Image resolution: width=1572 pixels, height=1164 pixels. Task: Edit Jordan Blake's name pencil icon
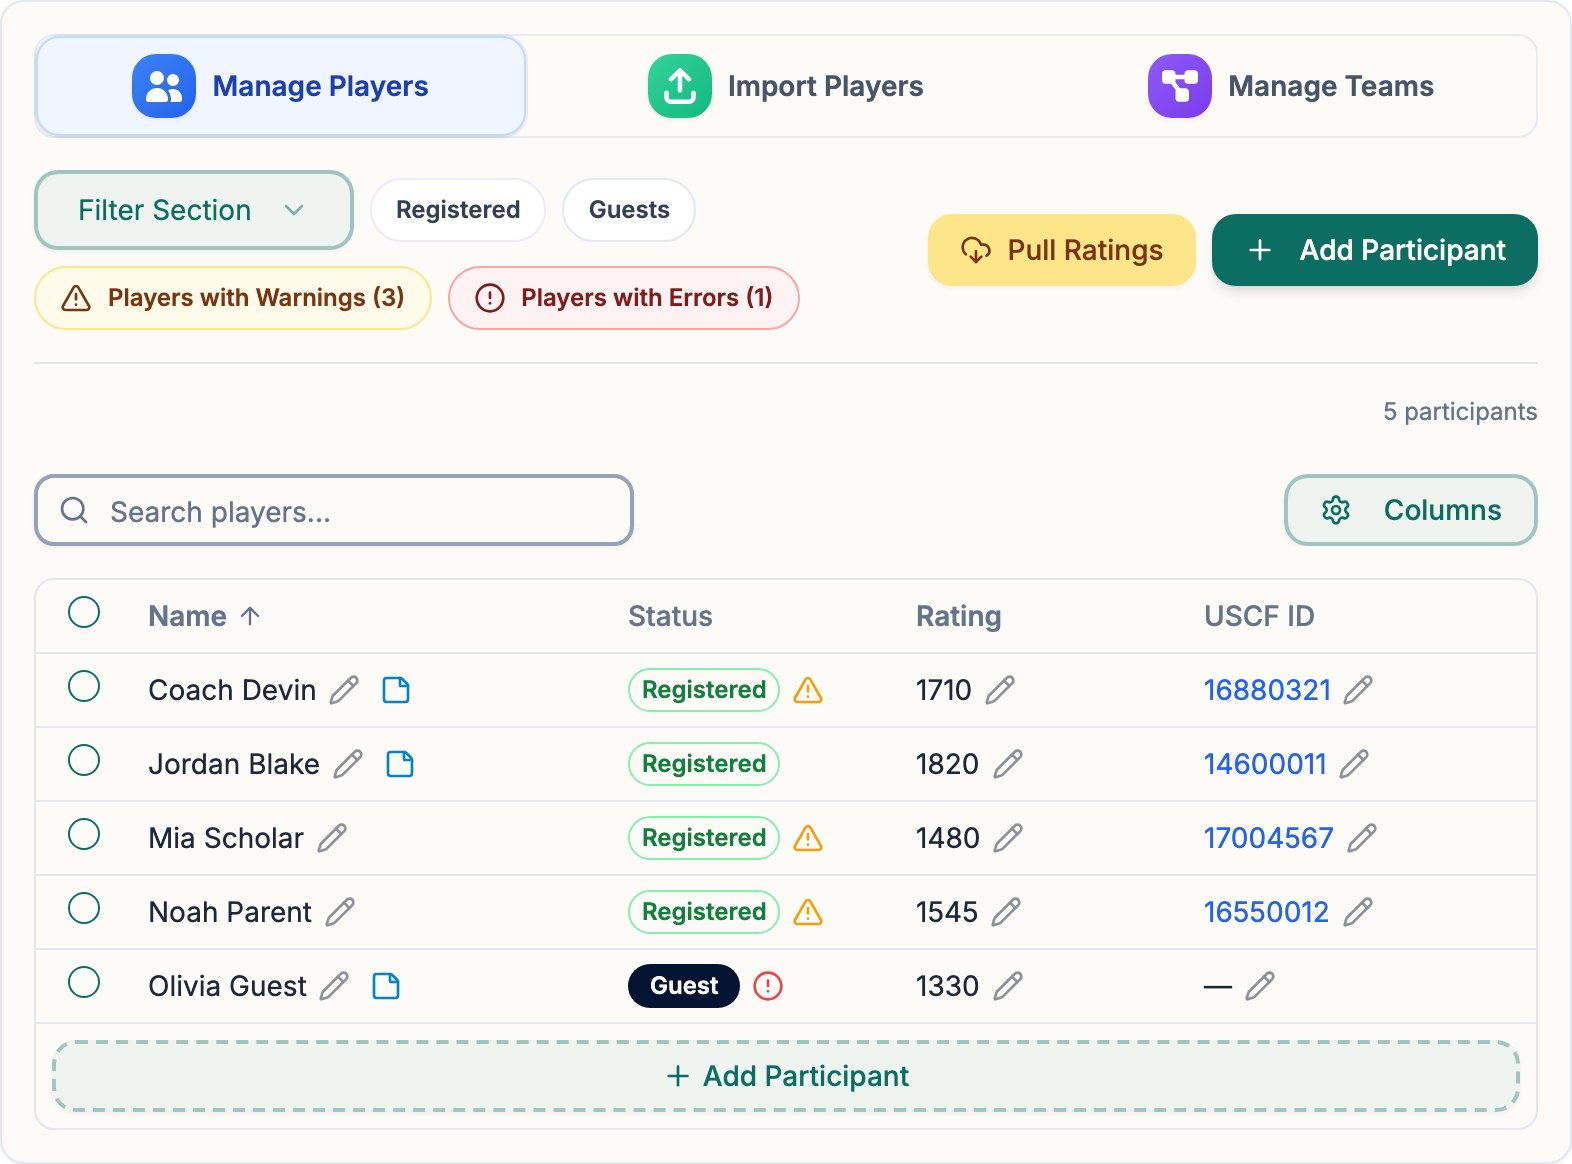tap(348, 764)
